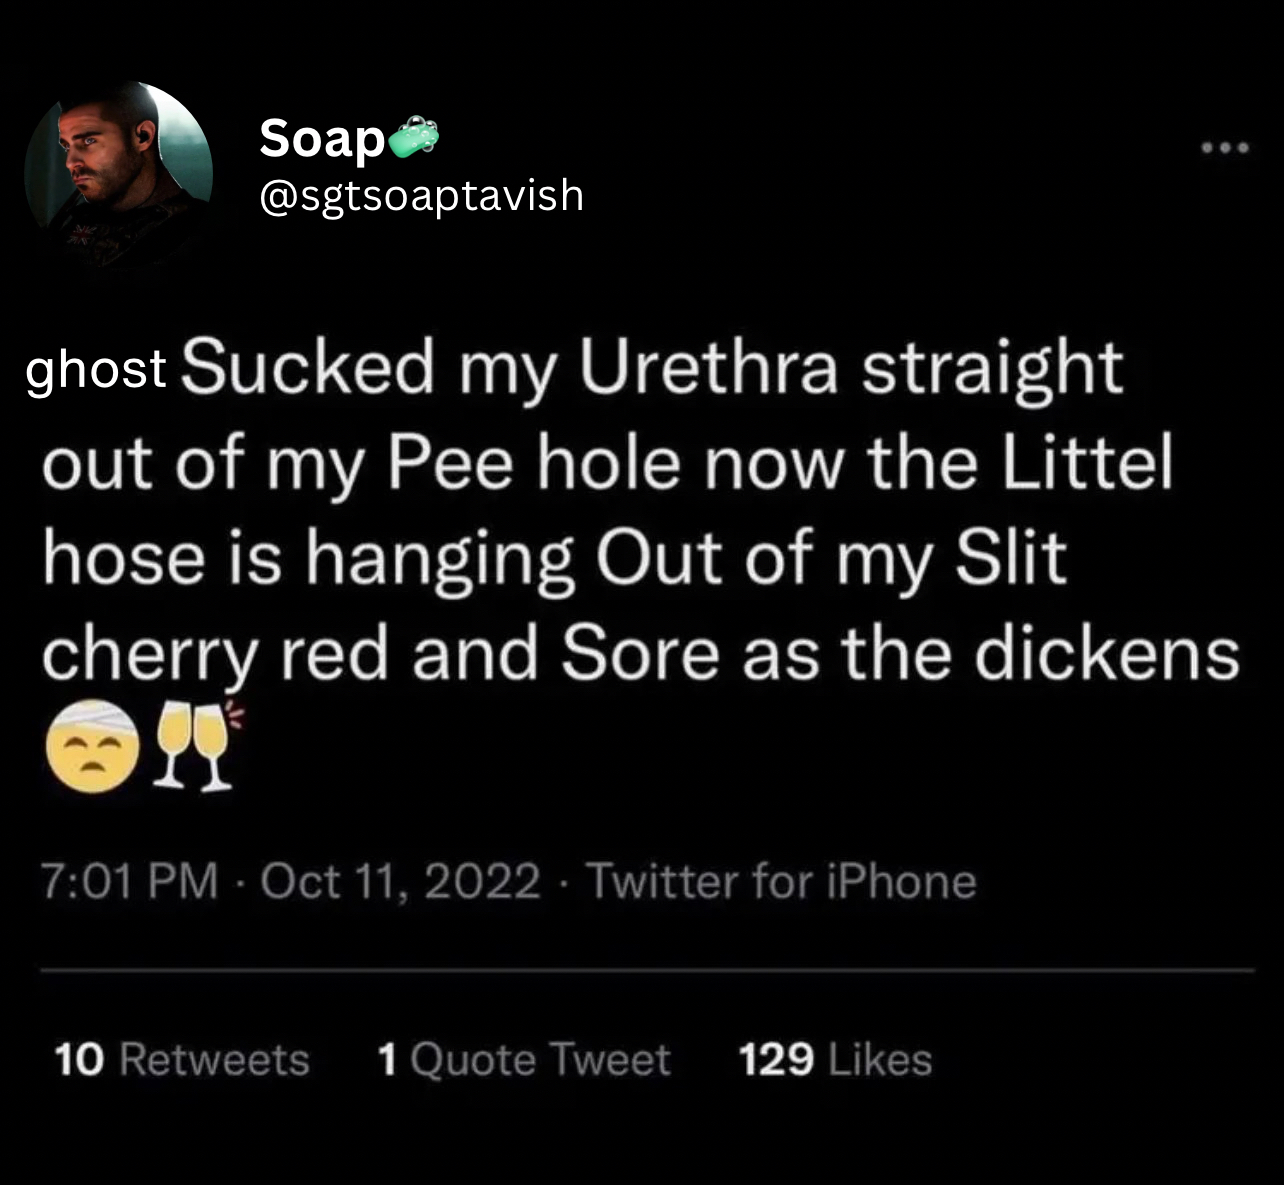Open the Twitter for iPhone source link
1284x1185 pixels.
tap(781, 881)
